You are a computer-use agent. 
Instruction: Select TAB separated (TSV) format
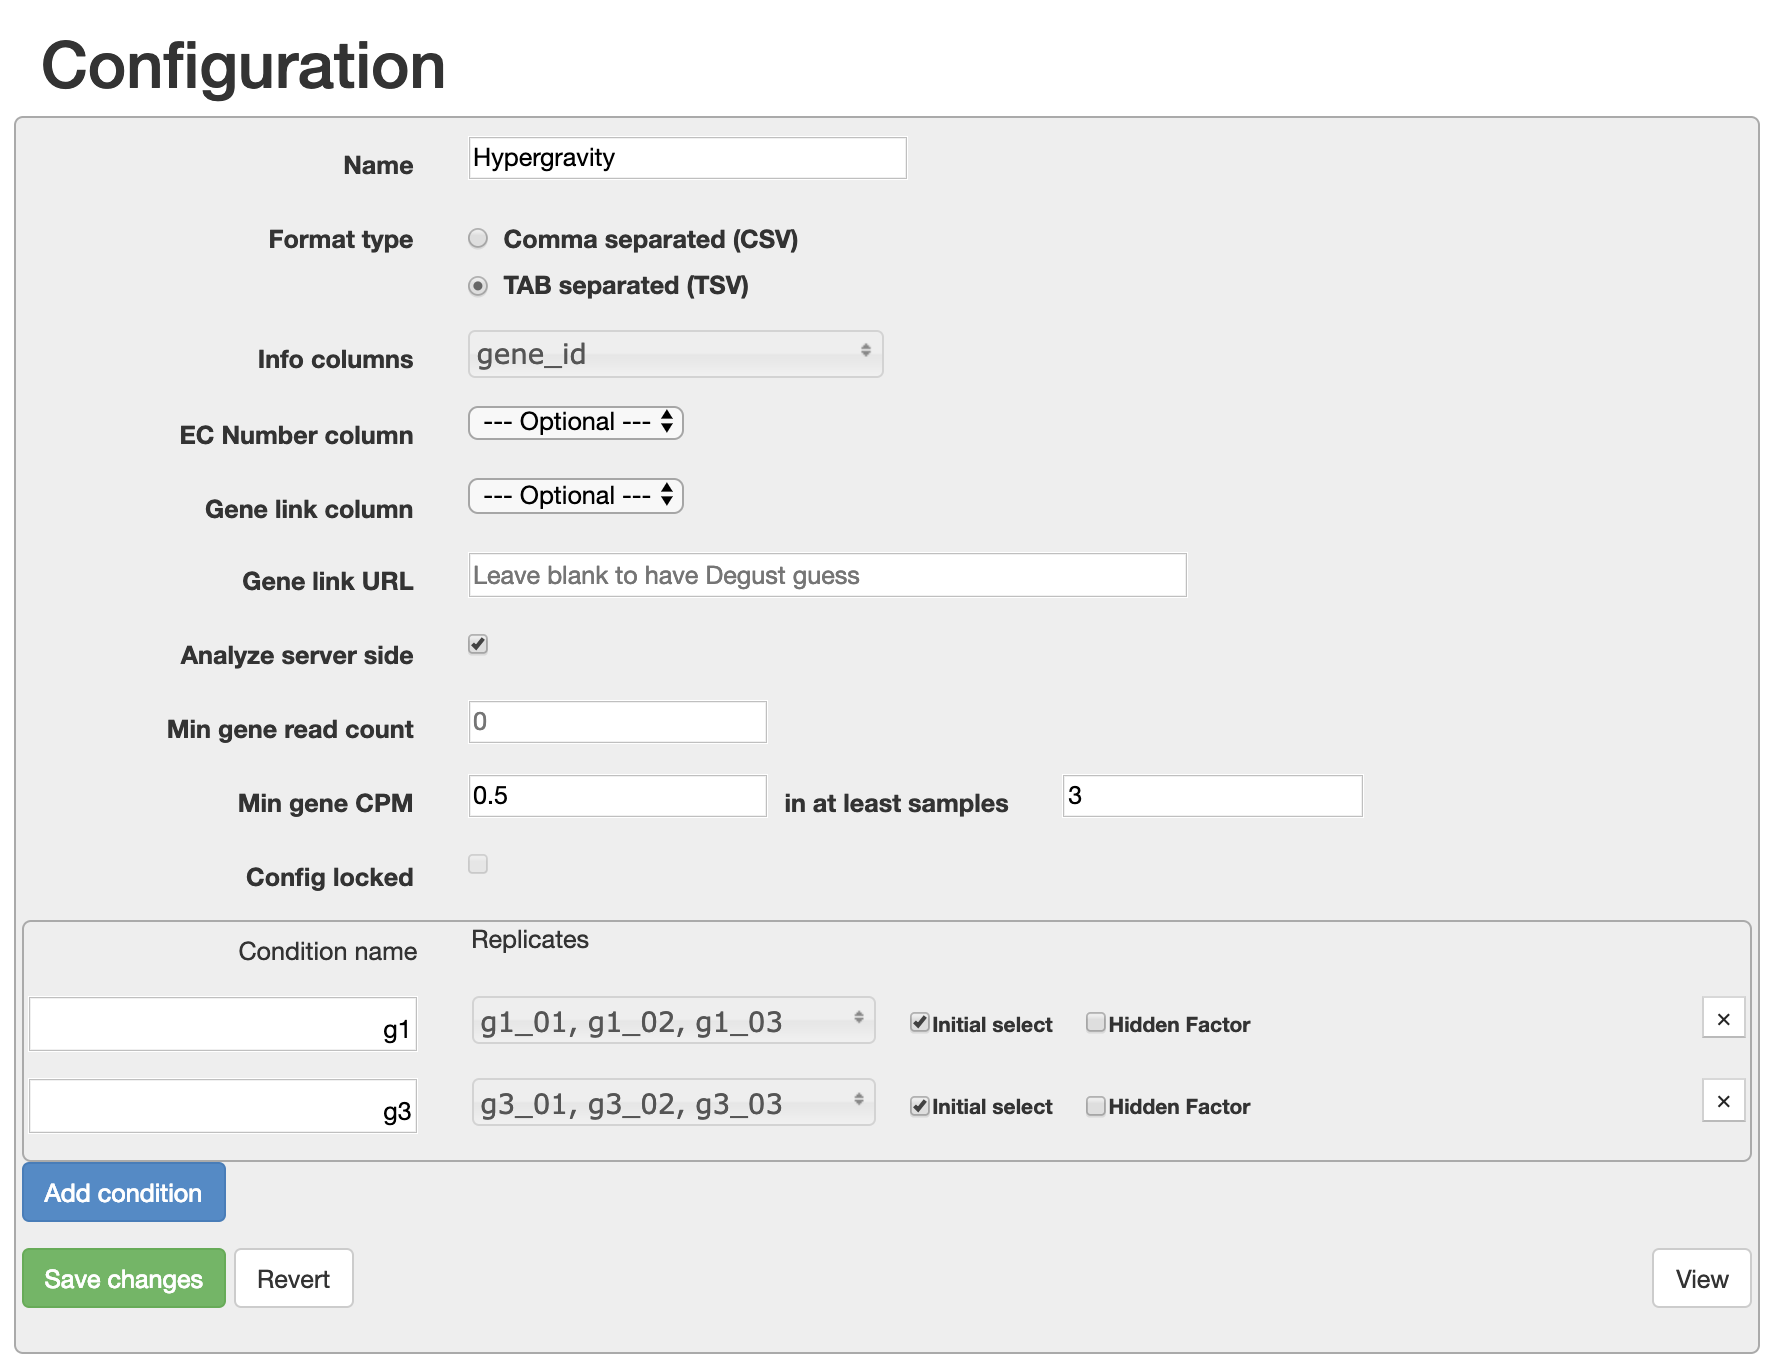[x=478, y=286]
